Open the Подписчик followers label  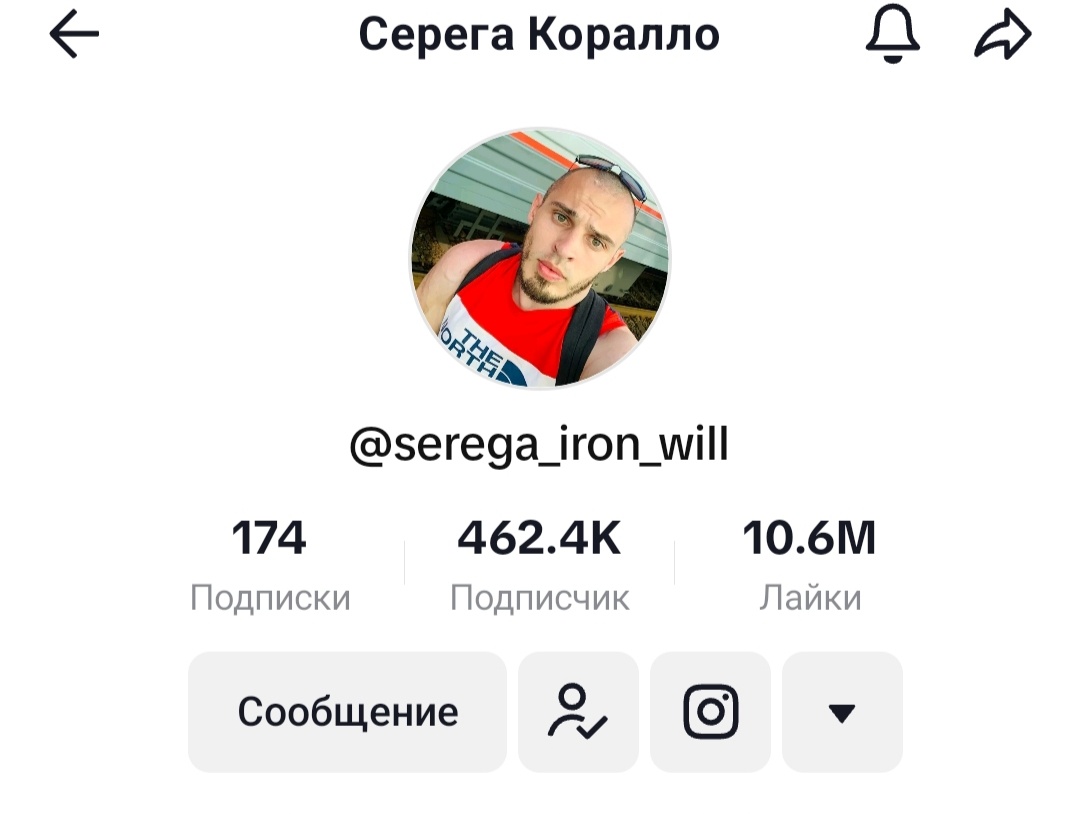coord(540,598)
